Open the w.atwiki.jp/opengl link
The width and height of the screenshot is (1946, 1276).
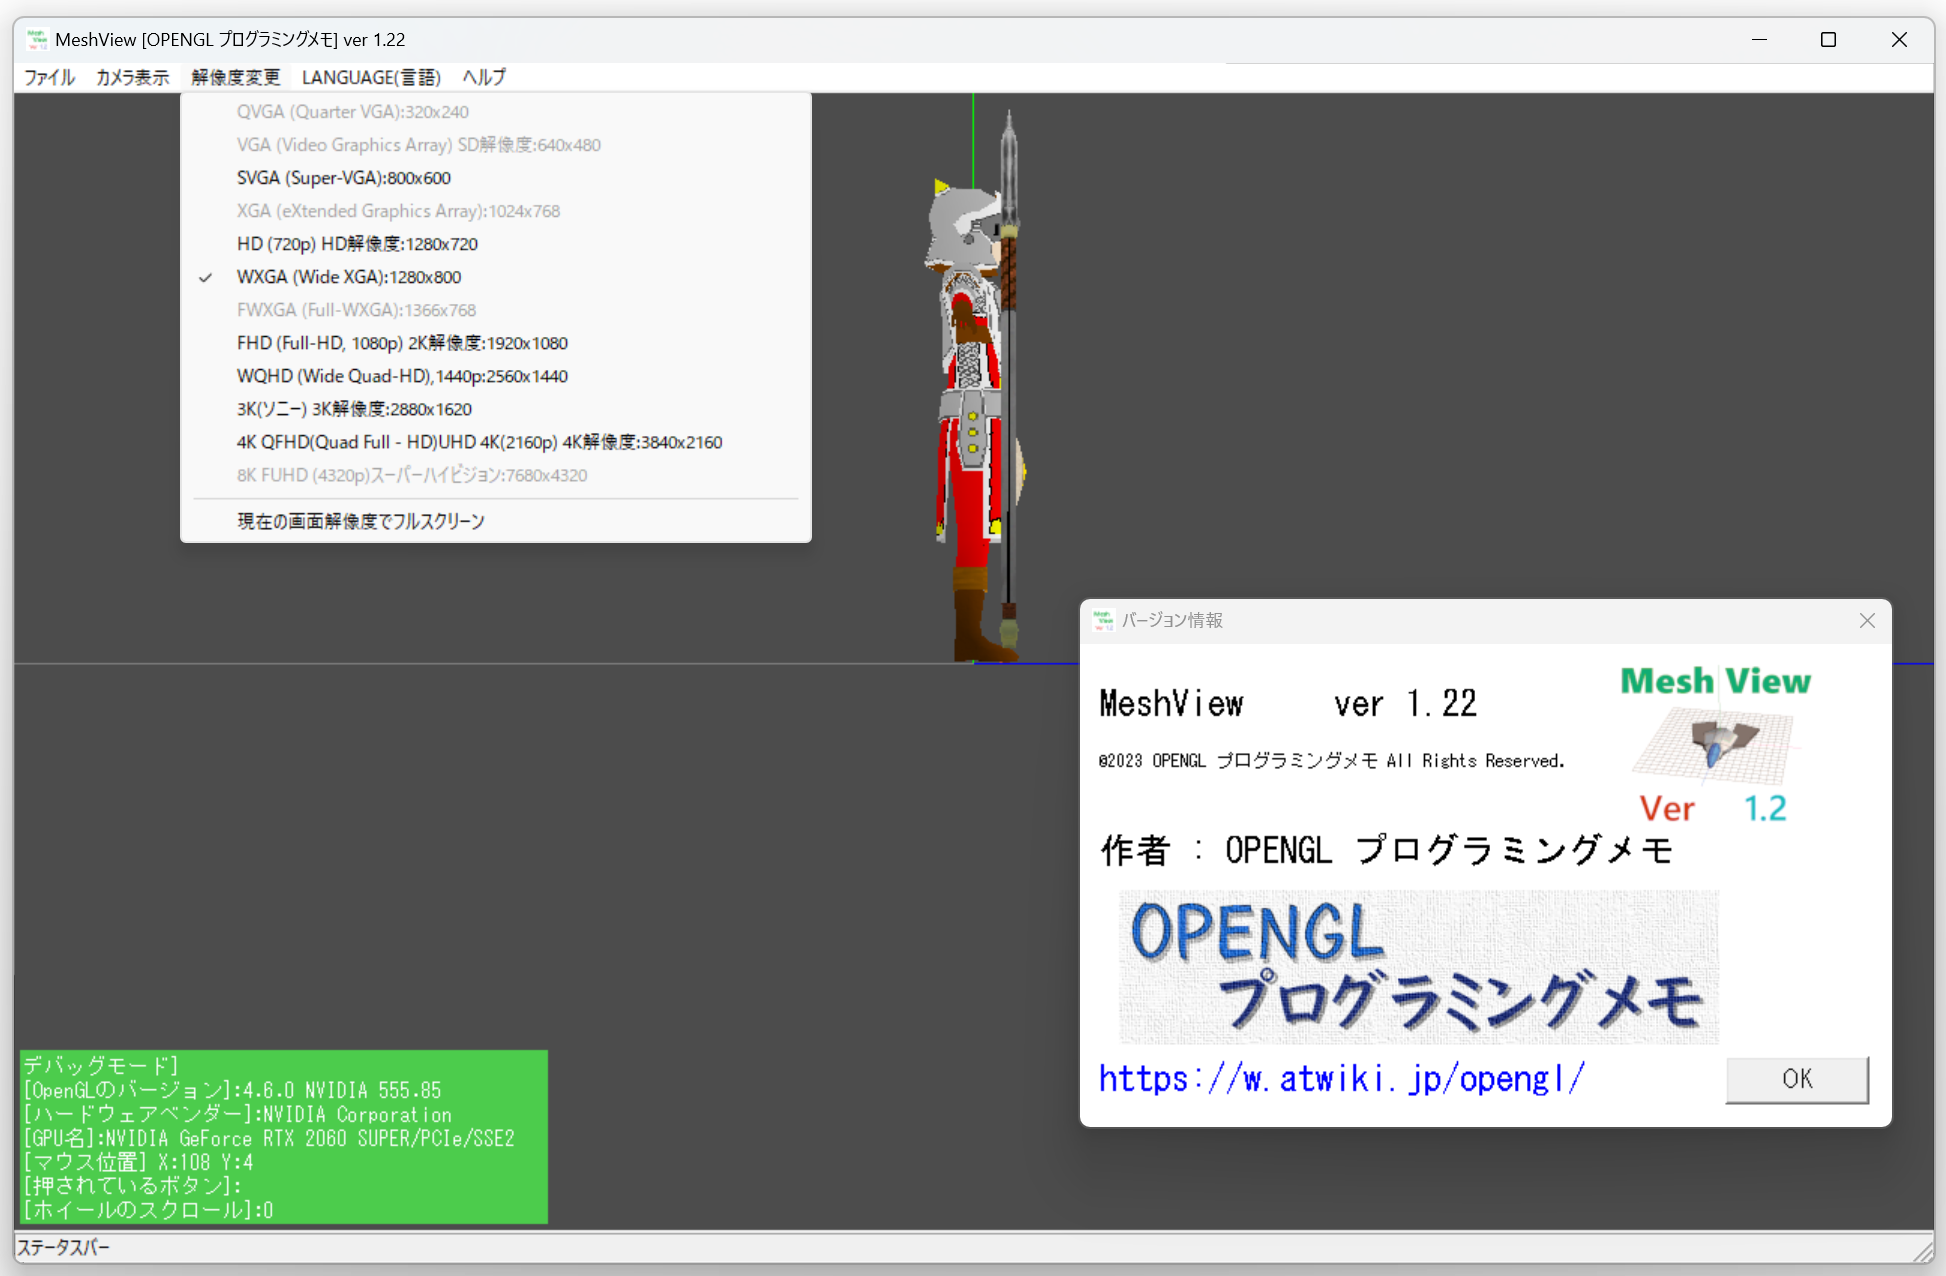[1341, 1078]
